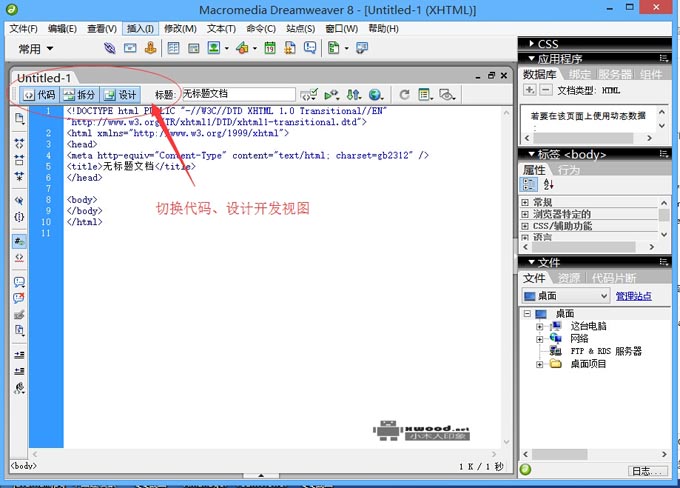680x488 pixels.
Task: Expand the 浏览器特定的 attribute category
Action: click(x=525, y=214)
